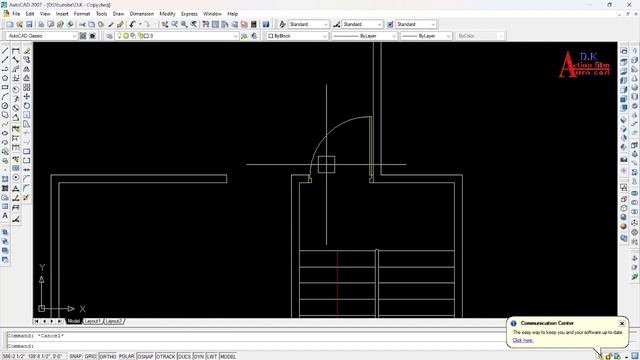Screen dimensions: 640x360
Task: Open the AutoCAD Classic workspace dropdown
Action: click(x=42, y=36)
